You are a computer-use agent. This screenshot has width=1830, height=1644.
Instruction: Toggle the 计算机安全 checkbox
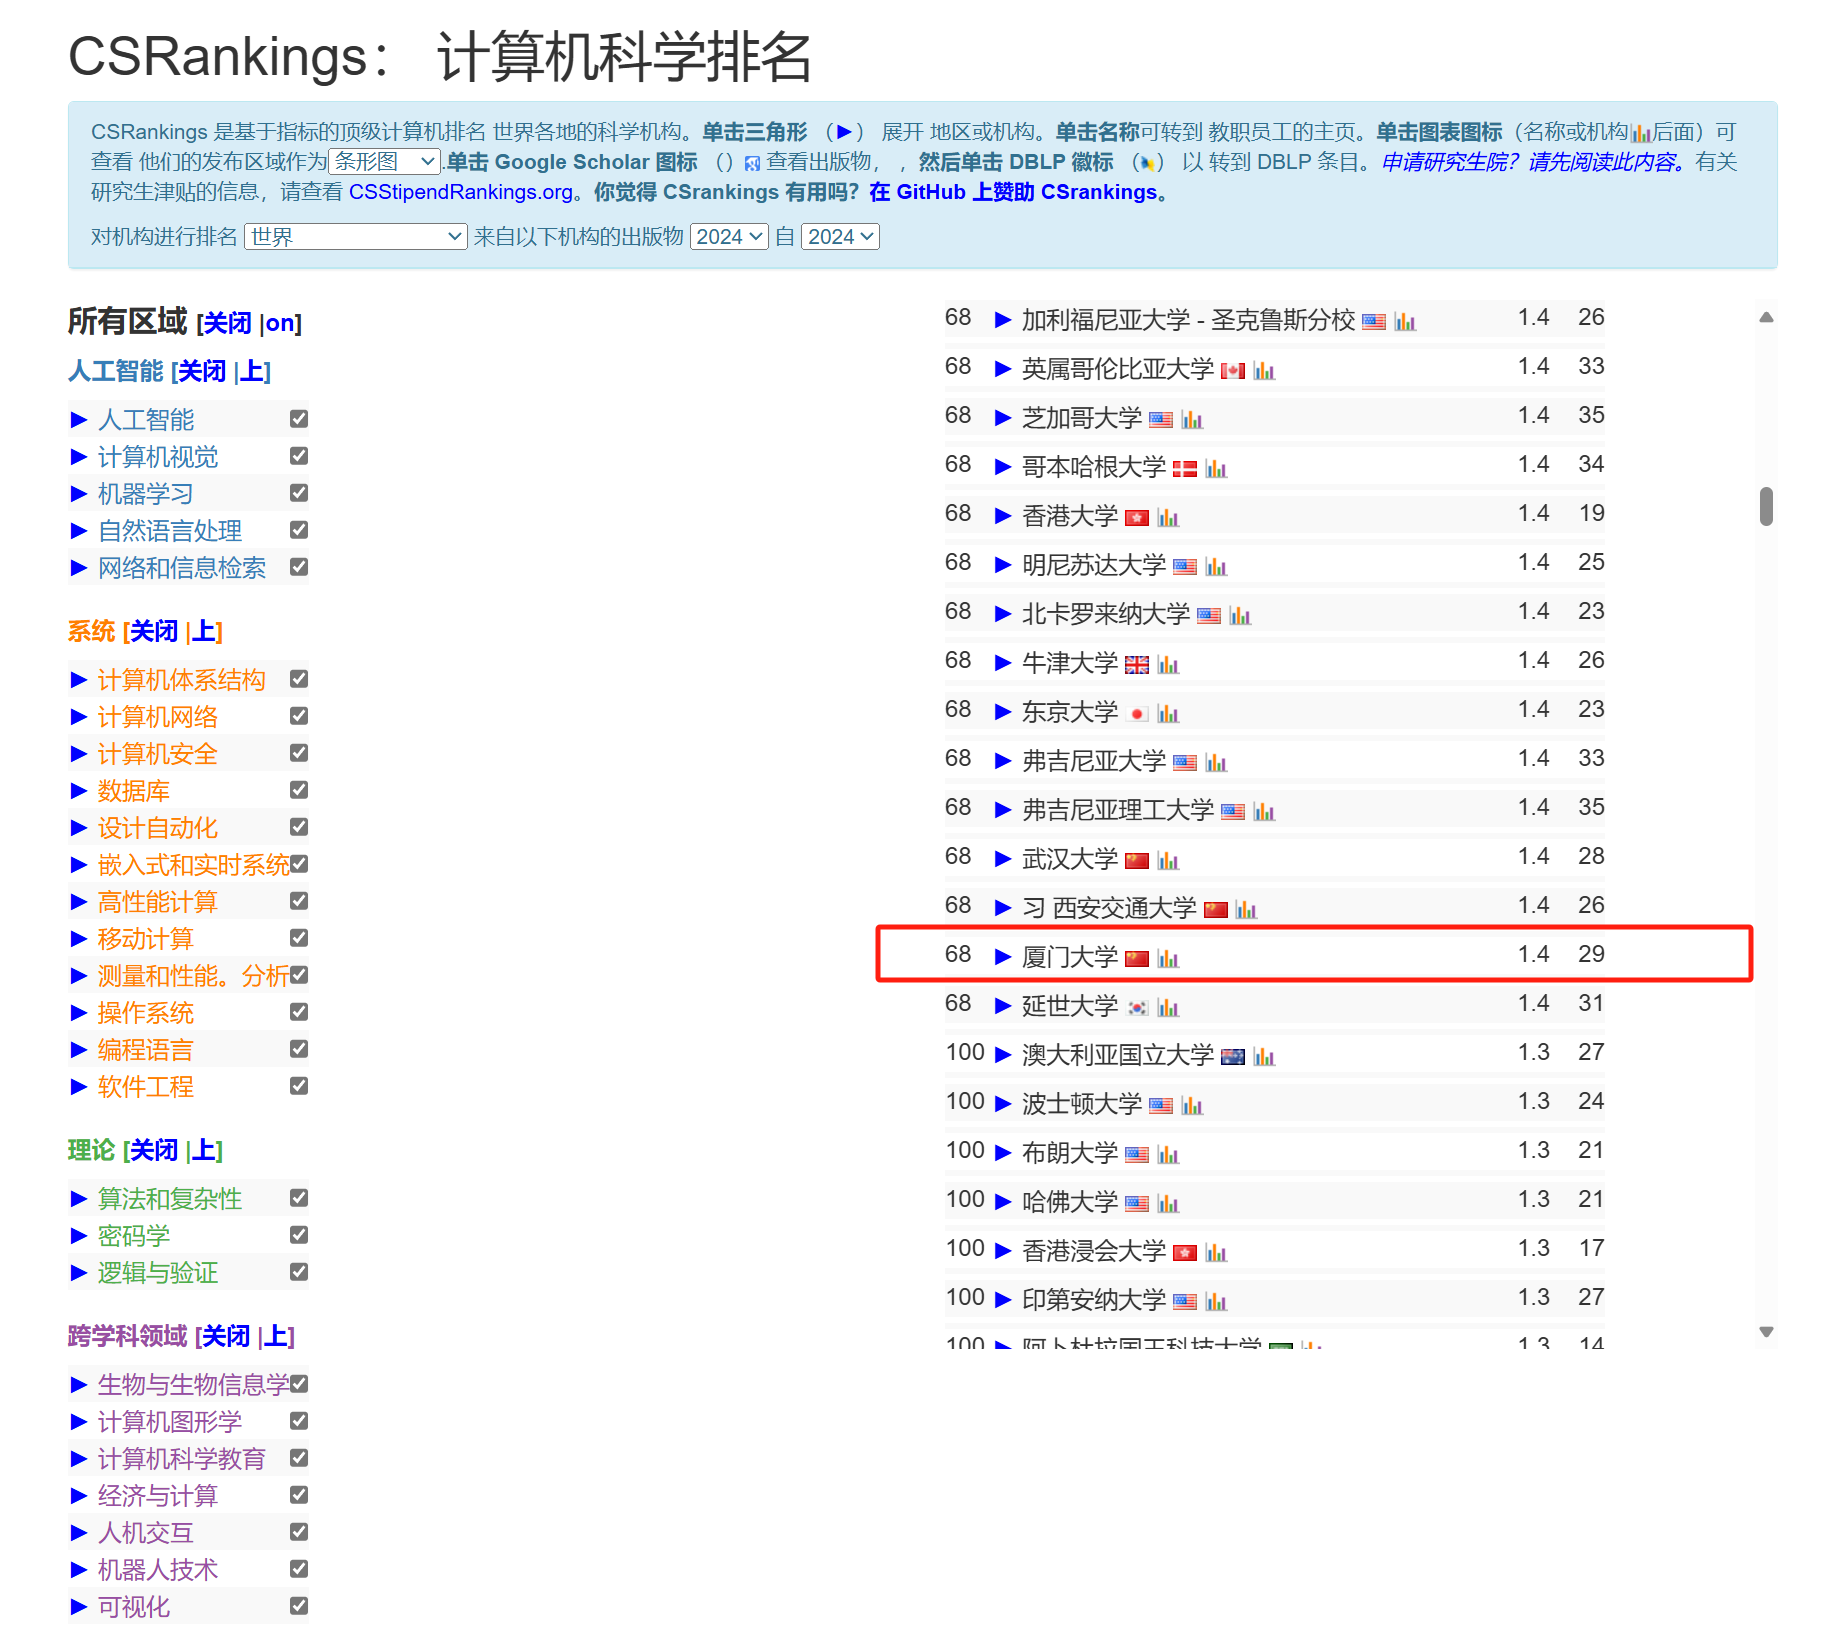[x=299, y=753]
